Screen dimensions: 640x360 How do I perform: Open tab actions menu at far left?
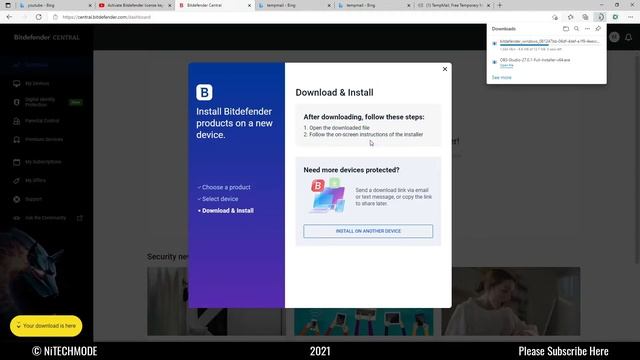pos(8,5)
